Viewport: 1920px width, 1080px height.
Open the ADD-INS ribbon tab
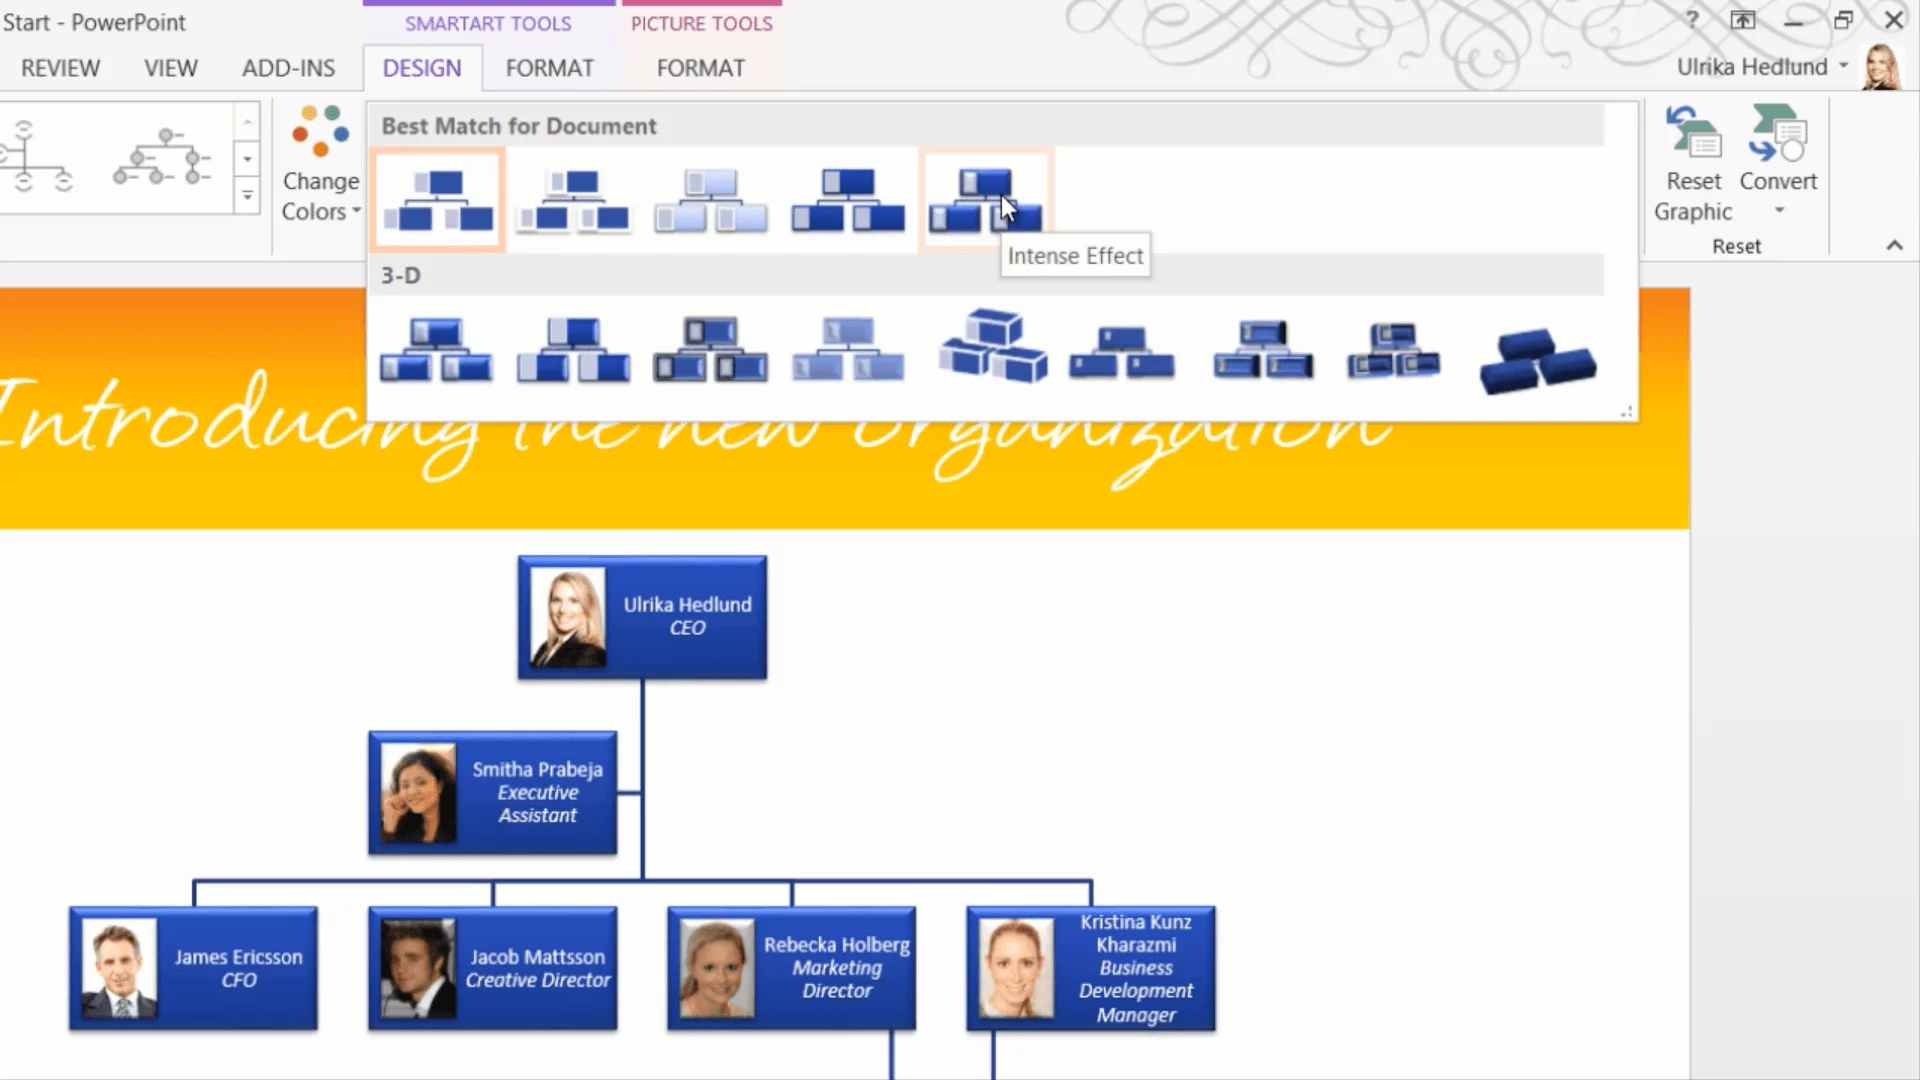(x=288, y=68)
